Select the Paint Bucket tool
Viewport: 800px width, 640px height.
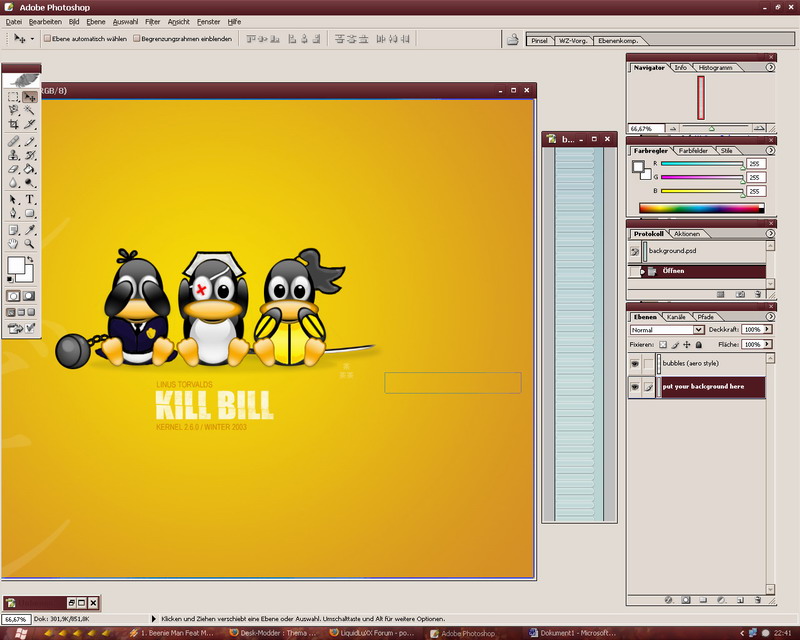[30, 169]
